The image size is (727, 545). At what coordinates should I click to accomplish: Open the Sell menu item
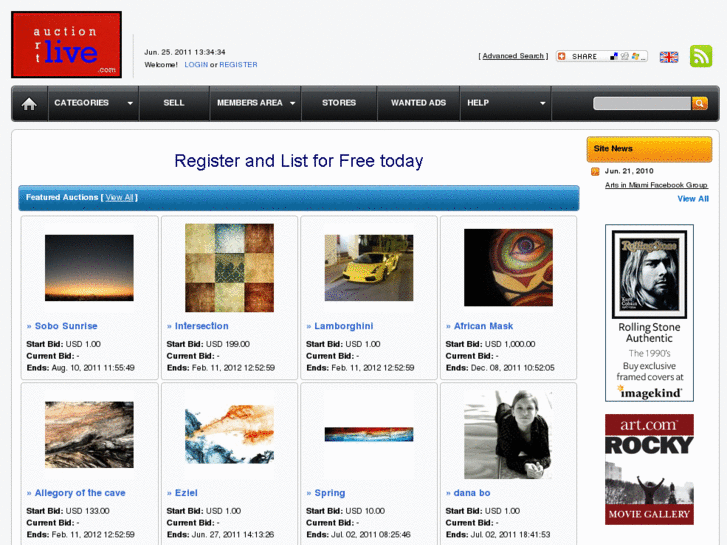point(174,103)
